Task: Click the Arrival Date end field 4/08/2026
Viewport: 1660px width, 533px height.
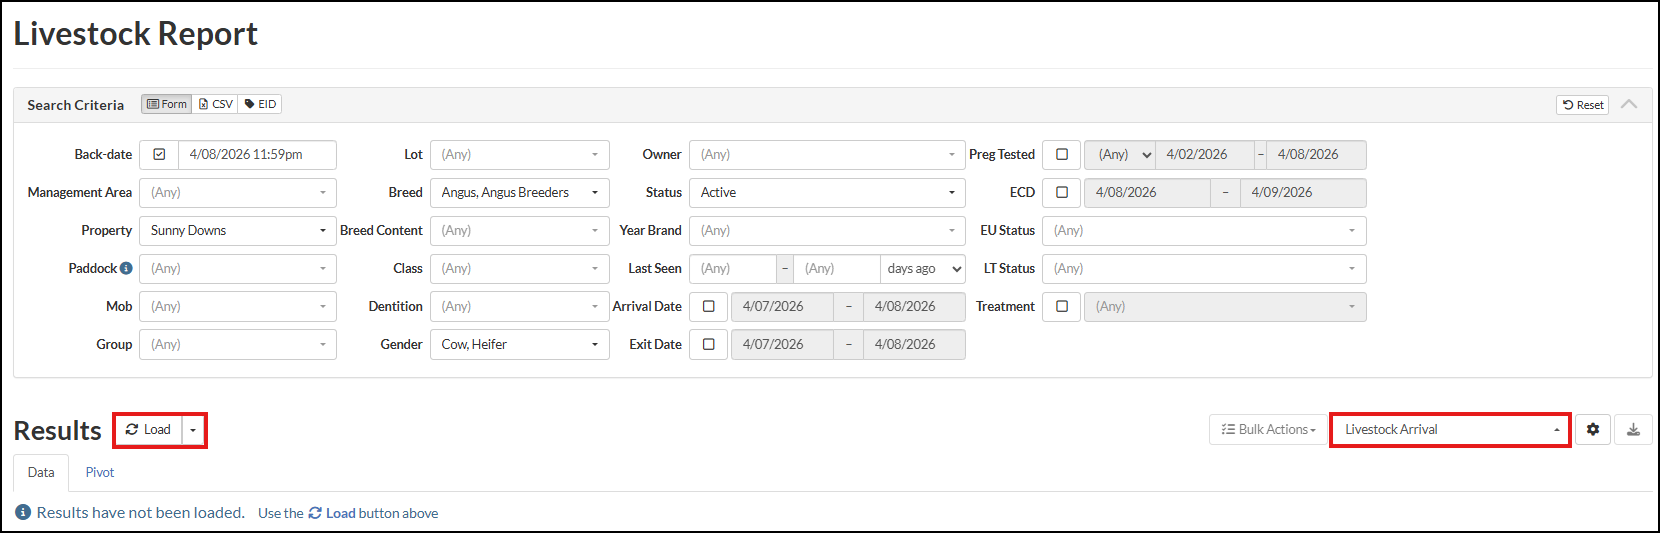Action: click(914, 307)
